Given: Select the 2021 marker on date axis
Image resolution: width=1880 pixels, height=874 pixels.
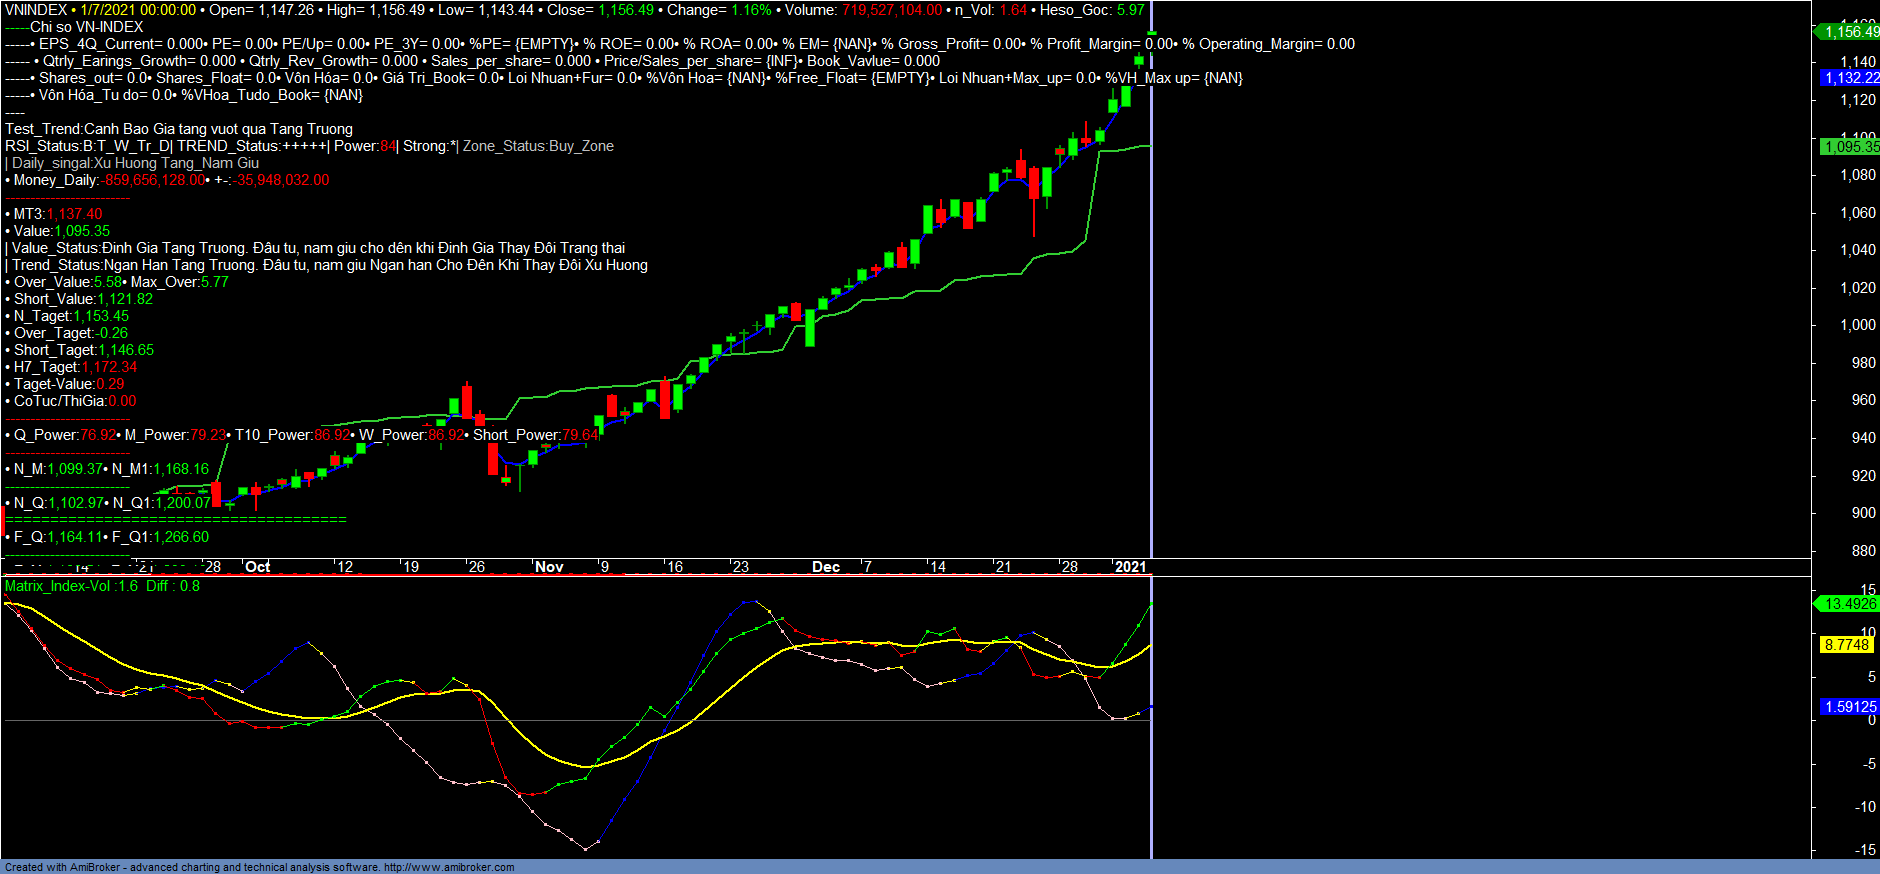Looking at the screenshot, I should [x=1130, y=567].
